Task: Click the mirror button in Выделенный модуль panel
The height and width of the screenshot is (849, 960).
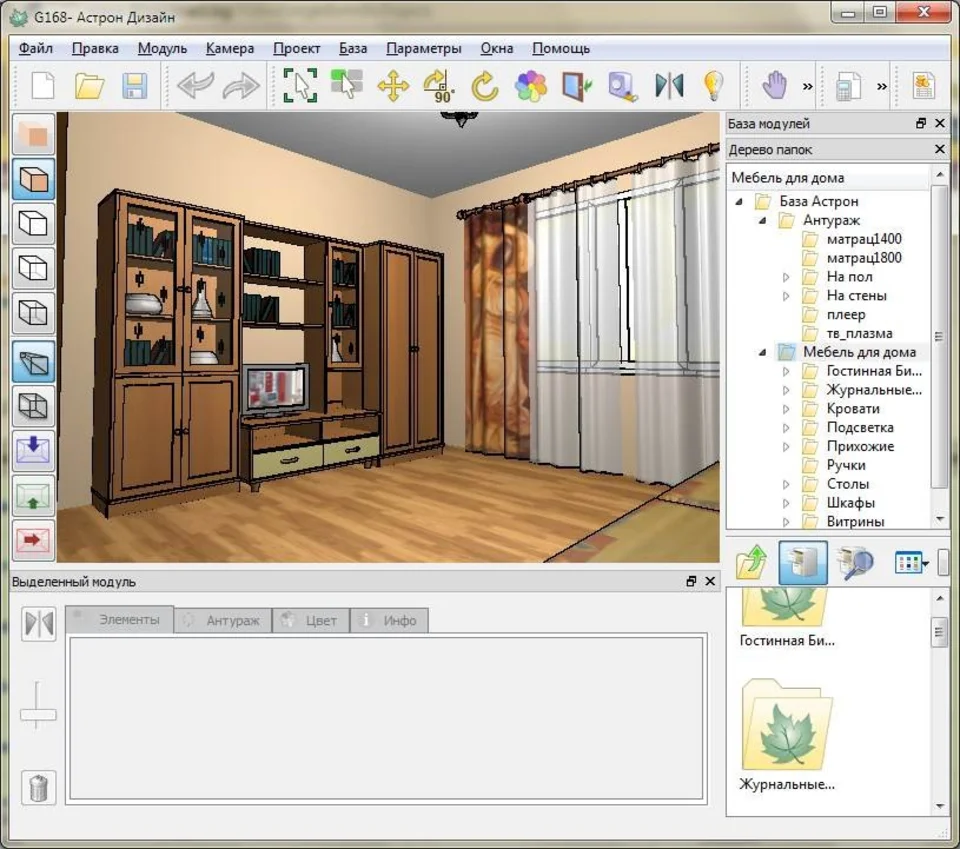Action: click(39, 623)
